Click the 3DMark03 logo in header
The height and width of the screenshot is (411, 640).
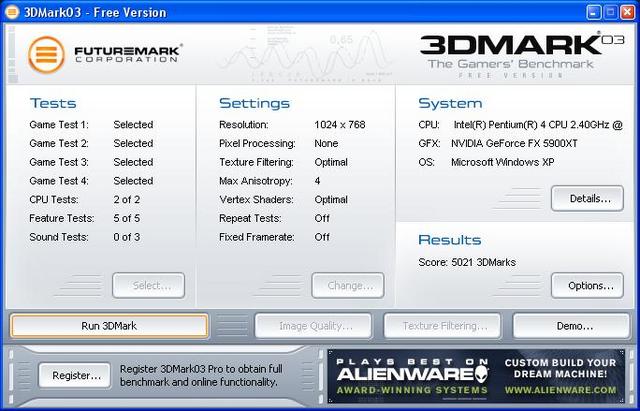[x=509, y=45]
